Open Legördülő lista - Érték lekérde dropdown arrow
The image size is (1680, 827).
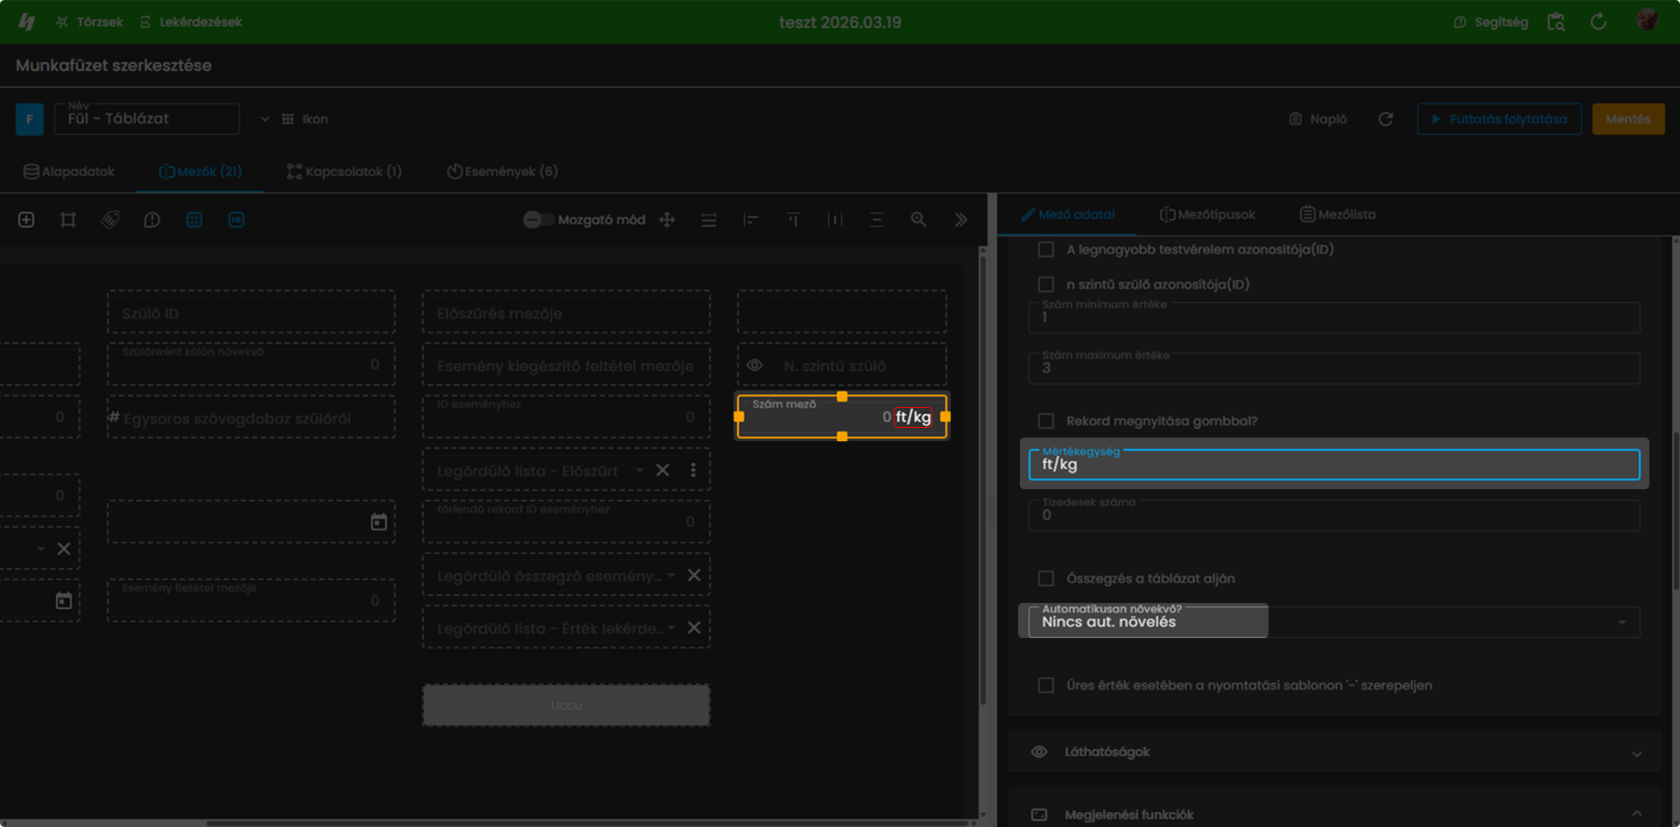click(671, 628)
